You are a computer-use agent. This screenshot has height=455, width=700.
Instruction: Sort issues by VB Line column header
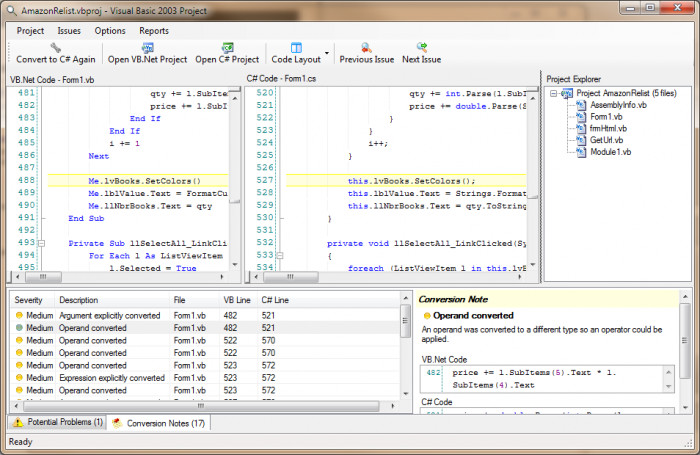click(x=238, y=300)
